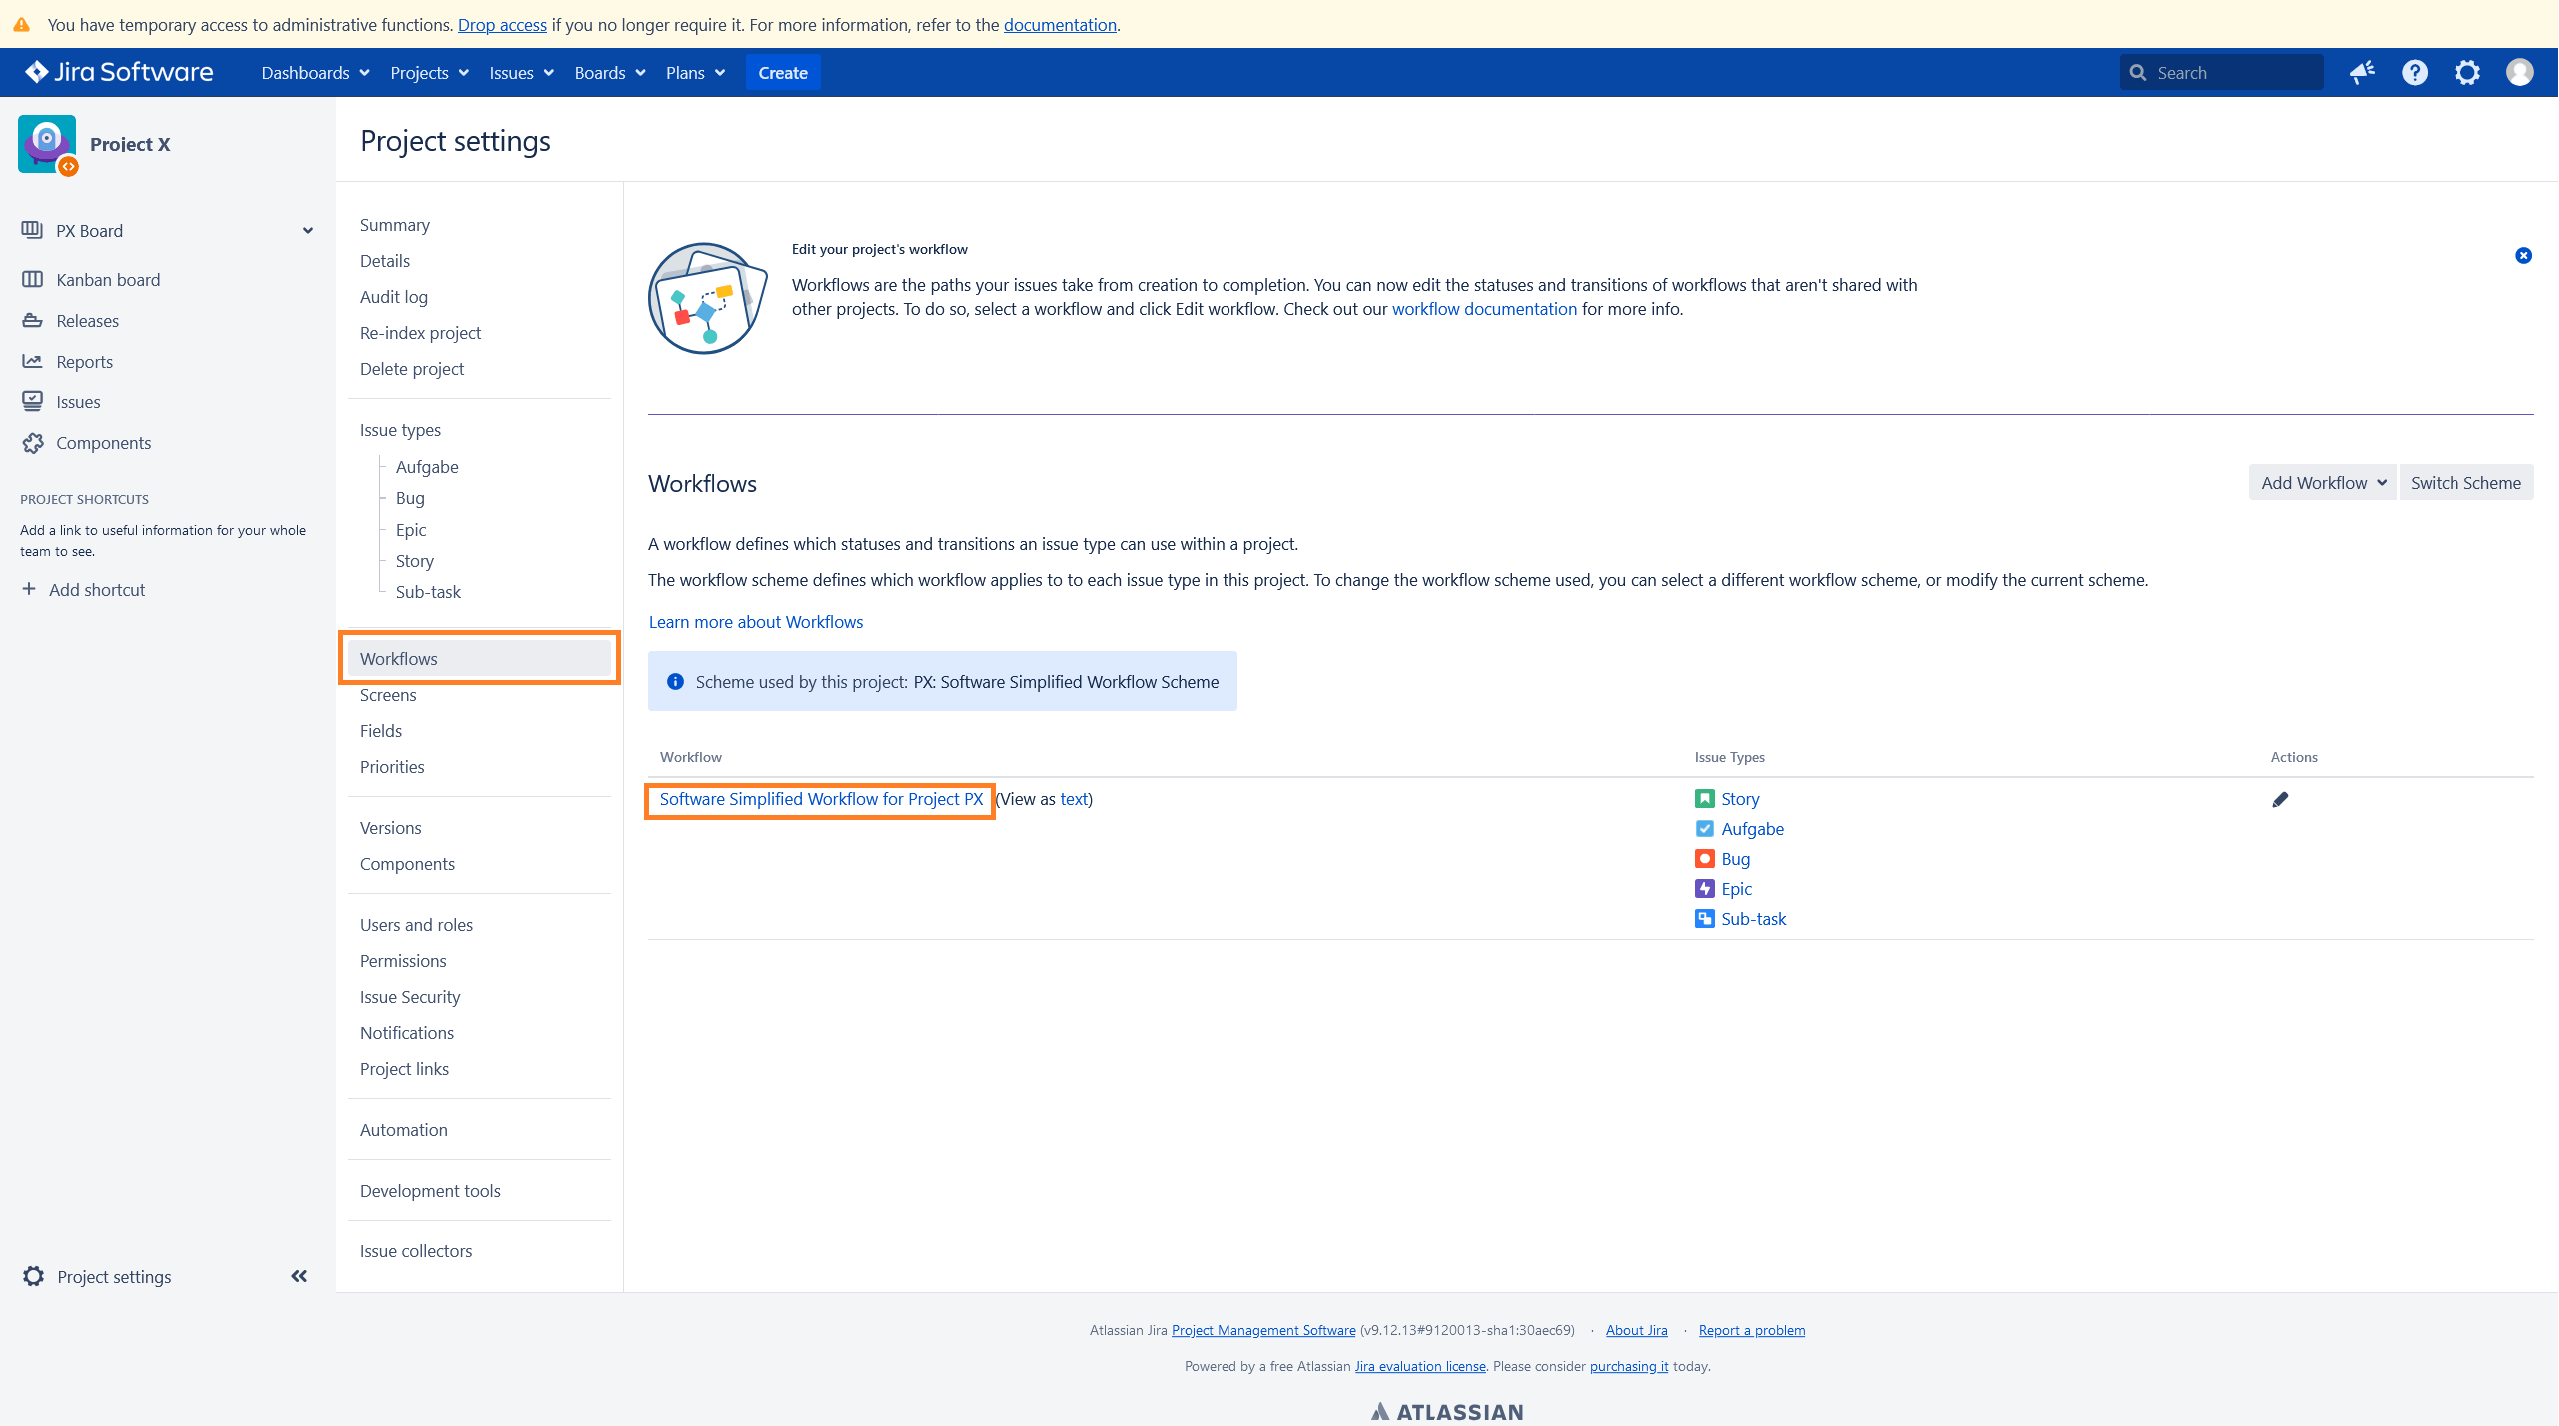Open Learn more about Workflows link
This screenshot has height=1426, width=2559.
click(x=756, y=622)
